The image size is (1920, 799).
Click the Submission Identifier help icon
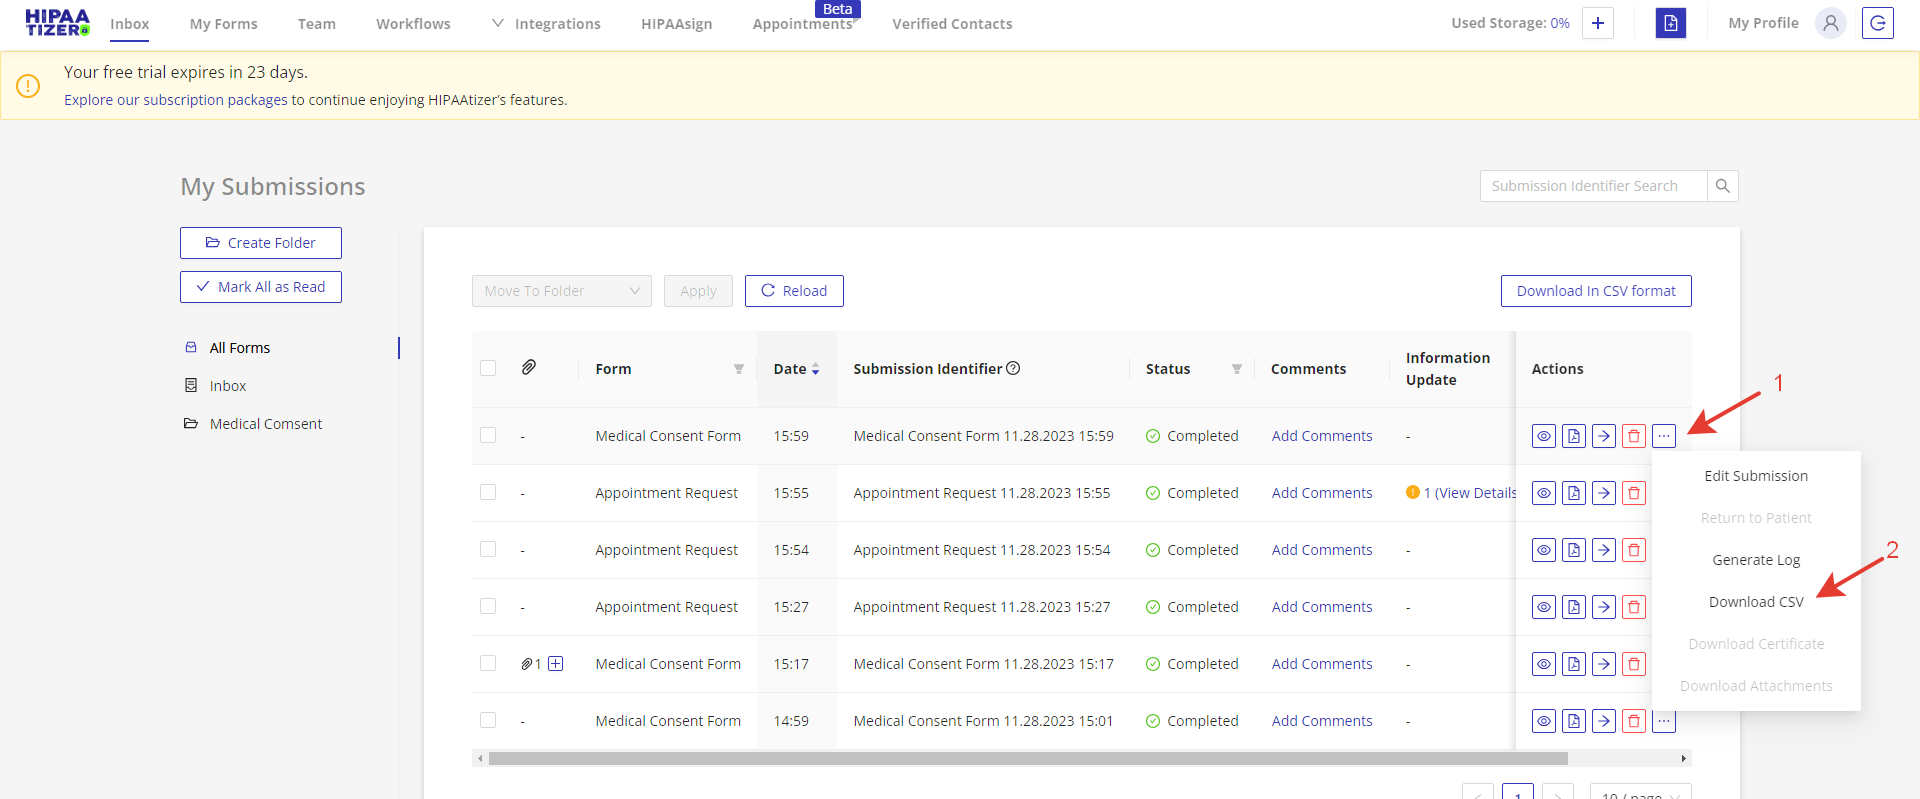tap(1013, 368)
